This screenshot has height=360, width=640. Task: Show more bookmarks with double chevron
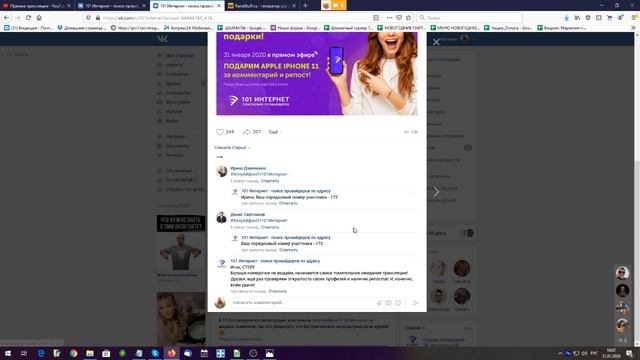pyautogui.click(x=633, y=28)
